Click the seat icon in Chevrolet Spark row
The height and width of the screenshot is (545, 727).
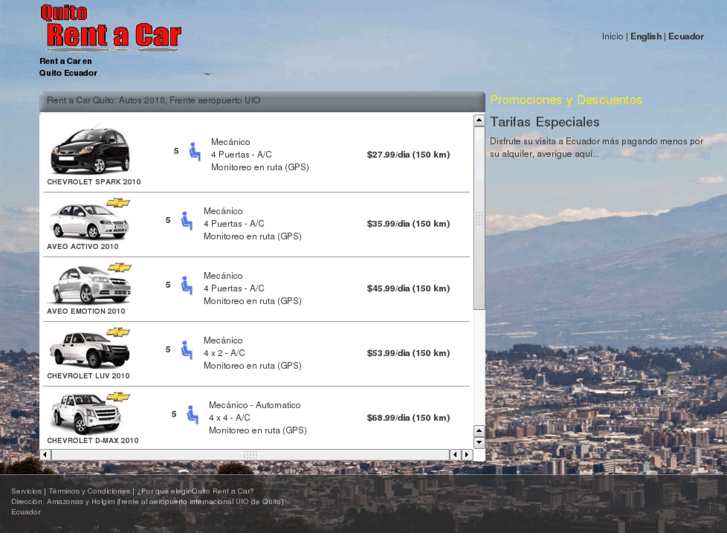(195, 152)
